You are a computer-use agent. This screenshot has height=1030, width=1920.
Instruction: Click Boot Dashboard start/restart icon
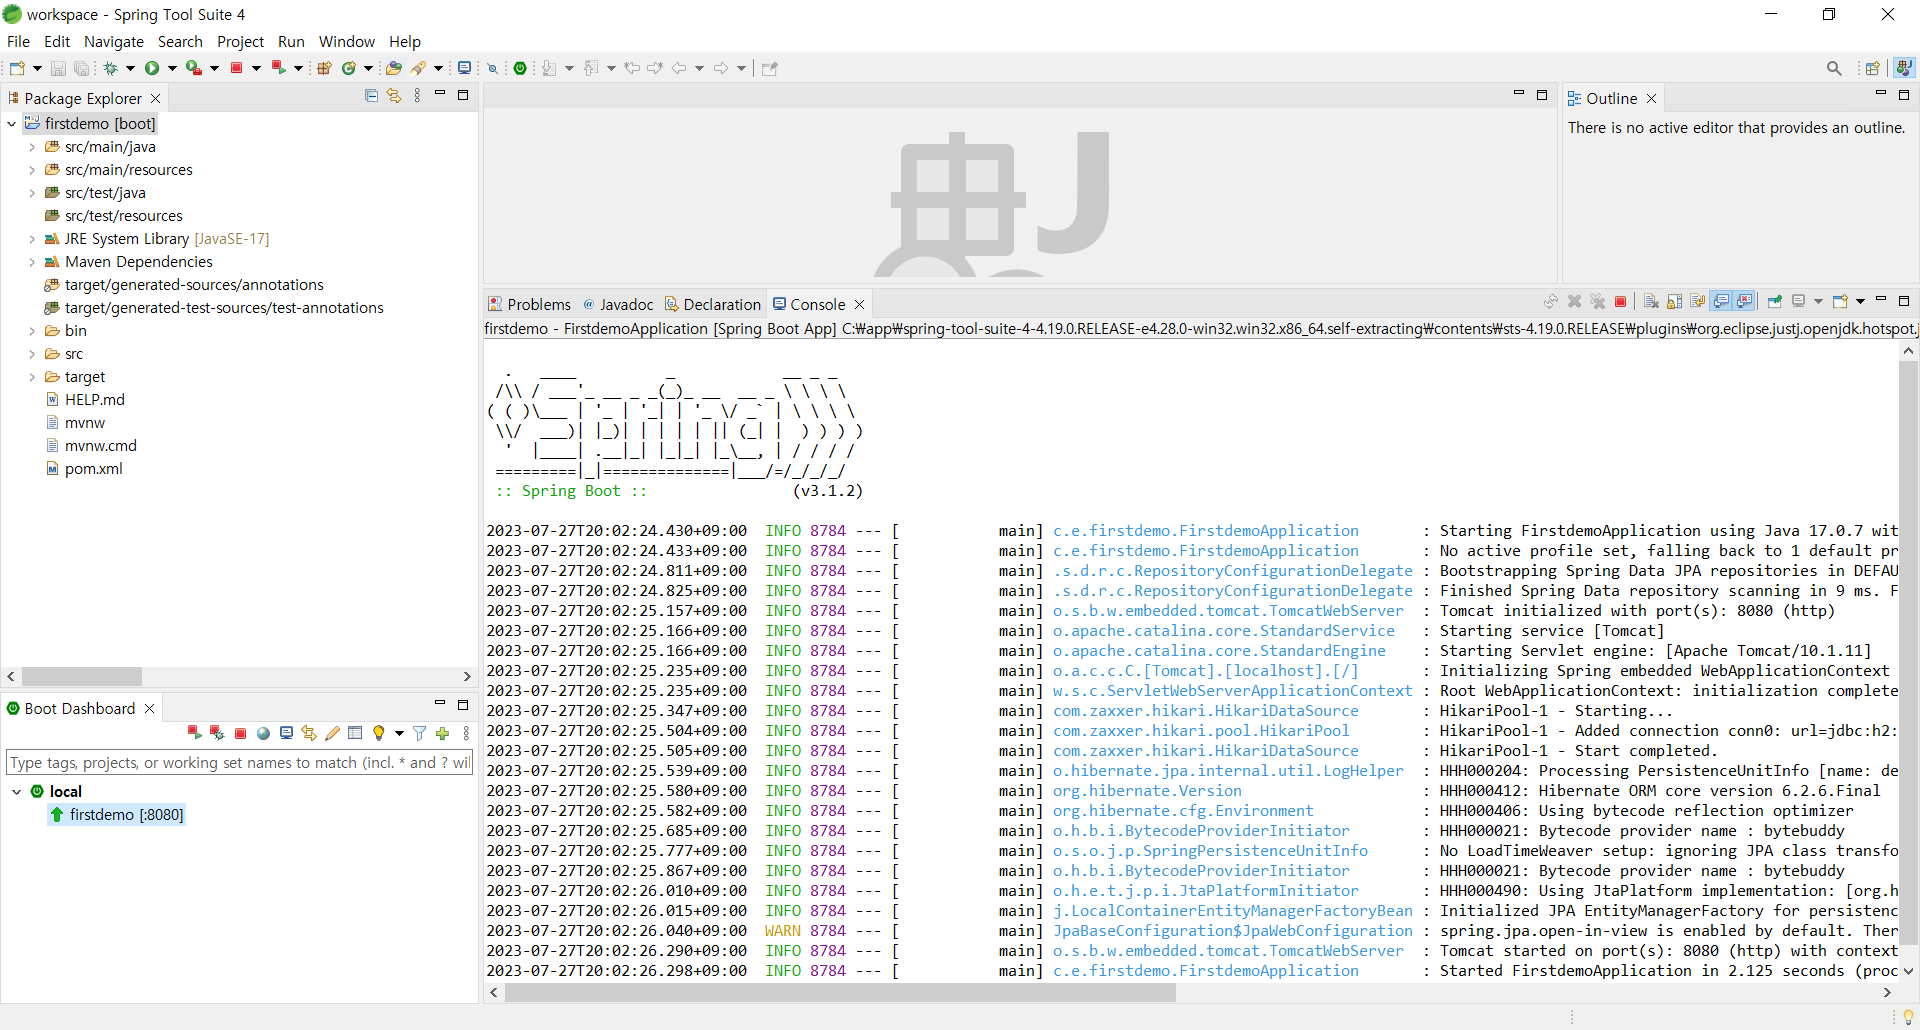tap(194, 733)
